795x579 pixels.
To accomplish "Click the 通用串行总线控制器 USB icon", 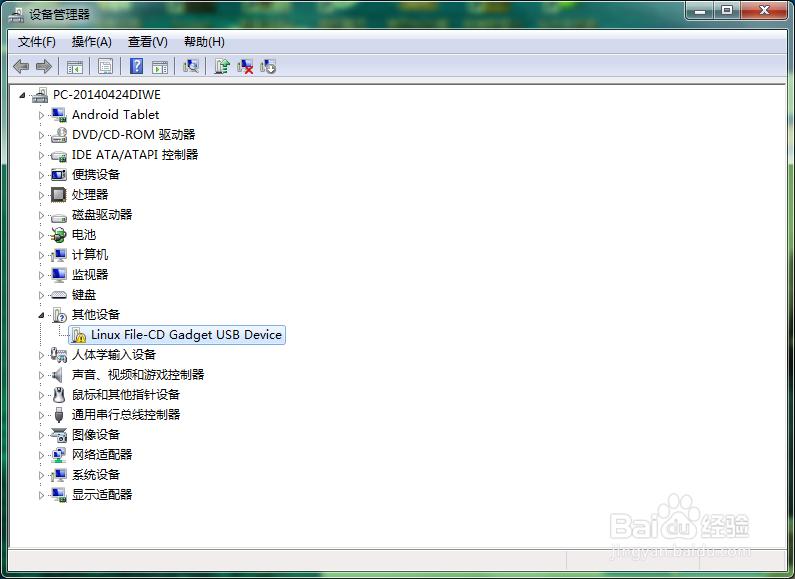I will [59, 415].
